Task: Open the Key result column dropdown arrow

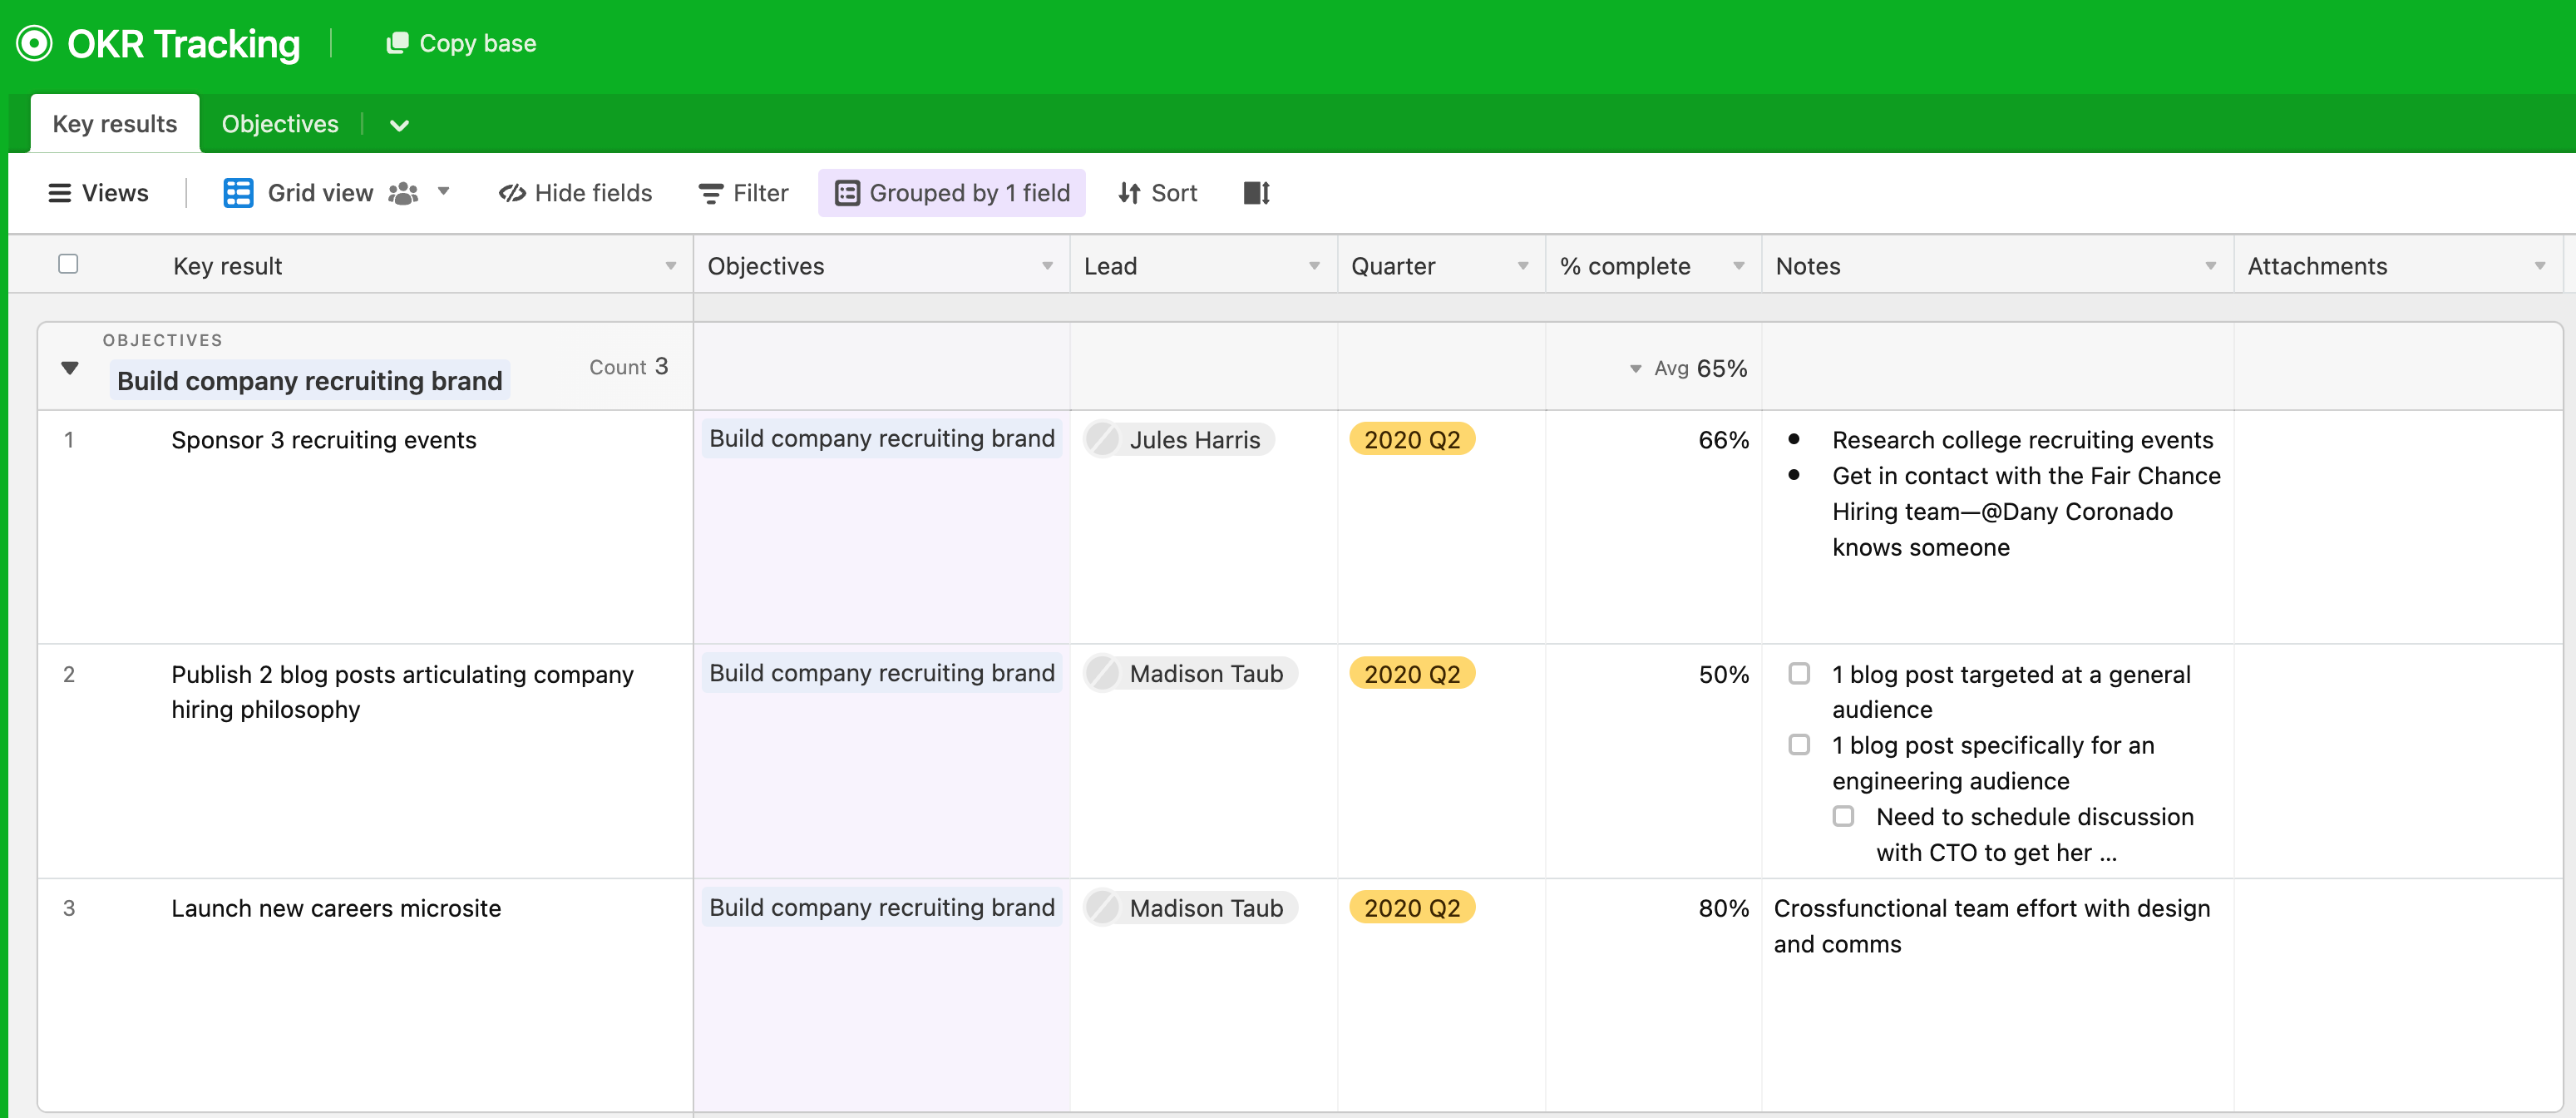Action: (x=670, y=266)
